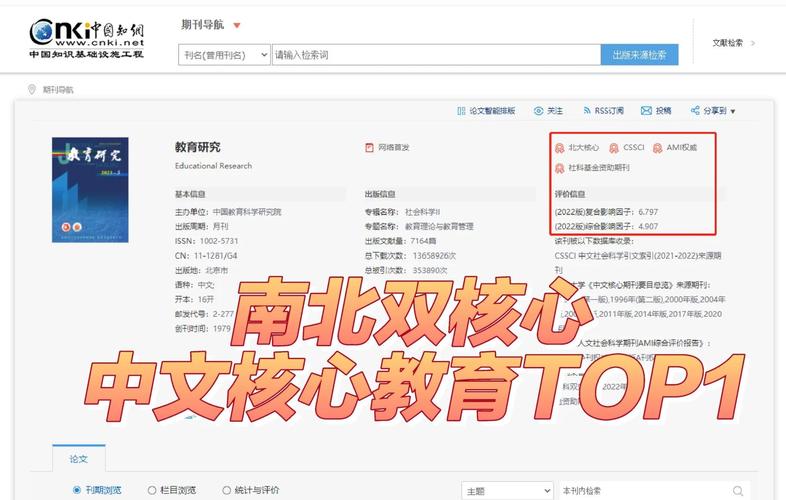Select the Educational Research subtitle text

click(214, 165)
